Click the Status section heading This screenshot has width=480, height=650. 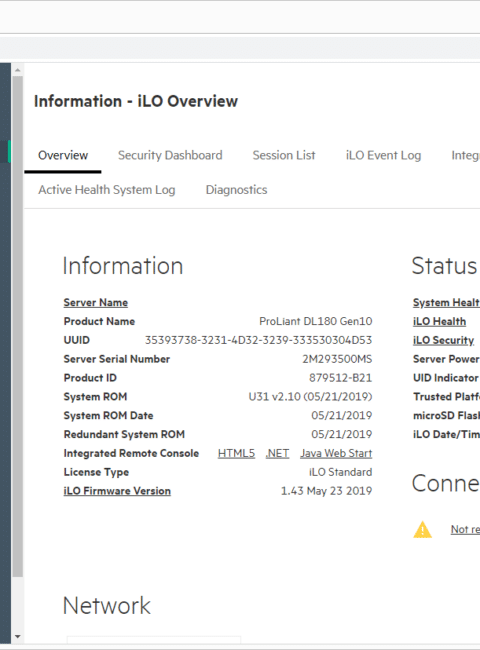coord(444,266)
